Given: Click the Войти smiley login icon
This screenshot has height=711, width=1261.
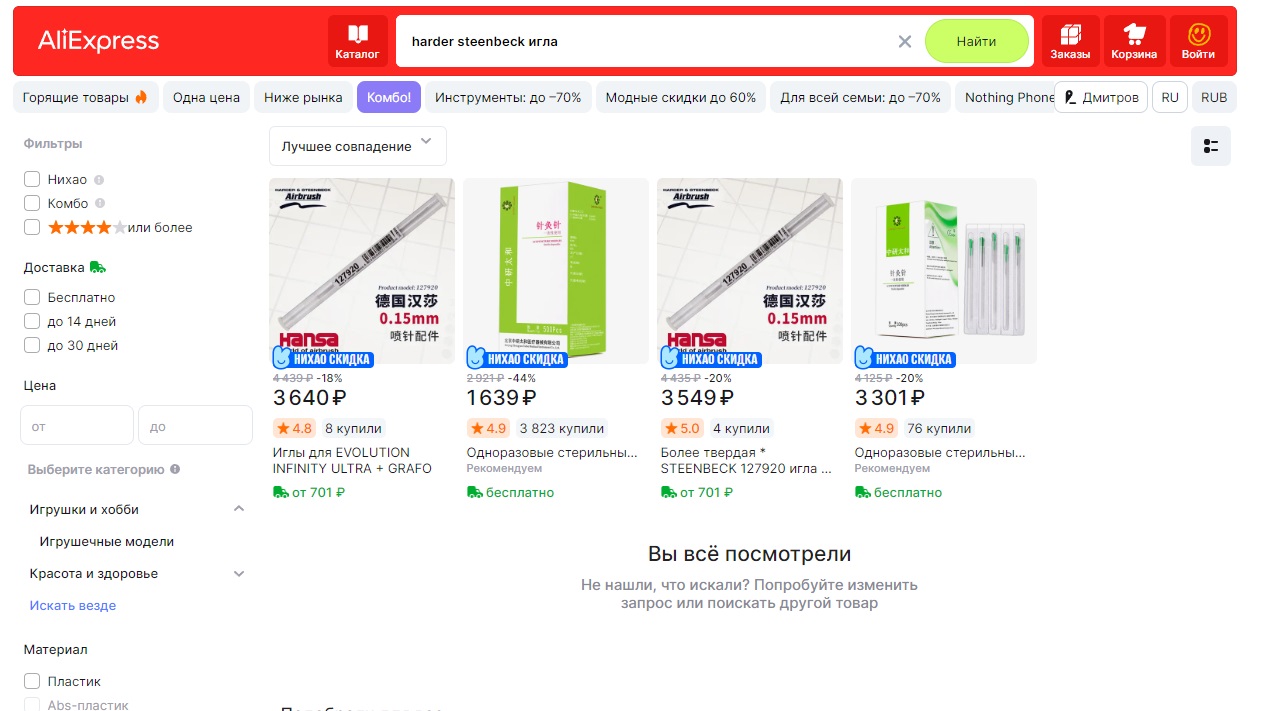Looking at the screenshot, I should [1198, 42].
